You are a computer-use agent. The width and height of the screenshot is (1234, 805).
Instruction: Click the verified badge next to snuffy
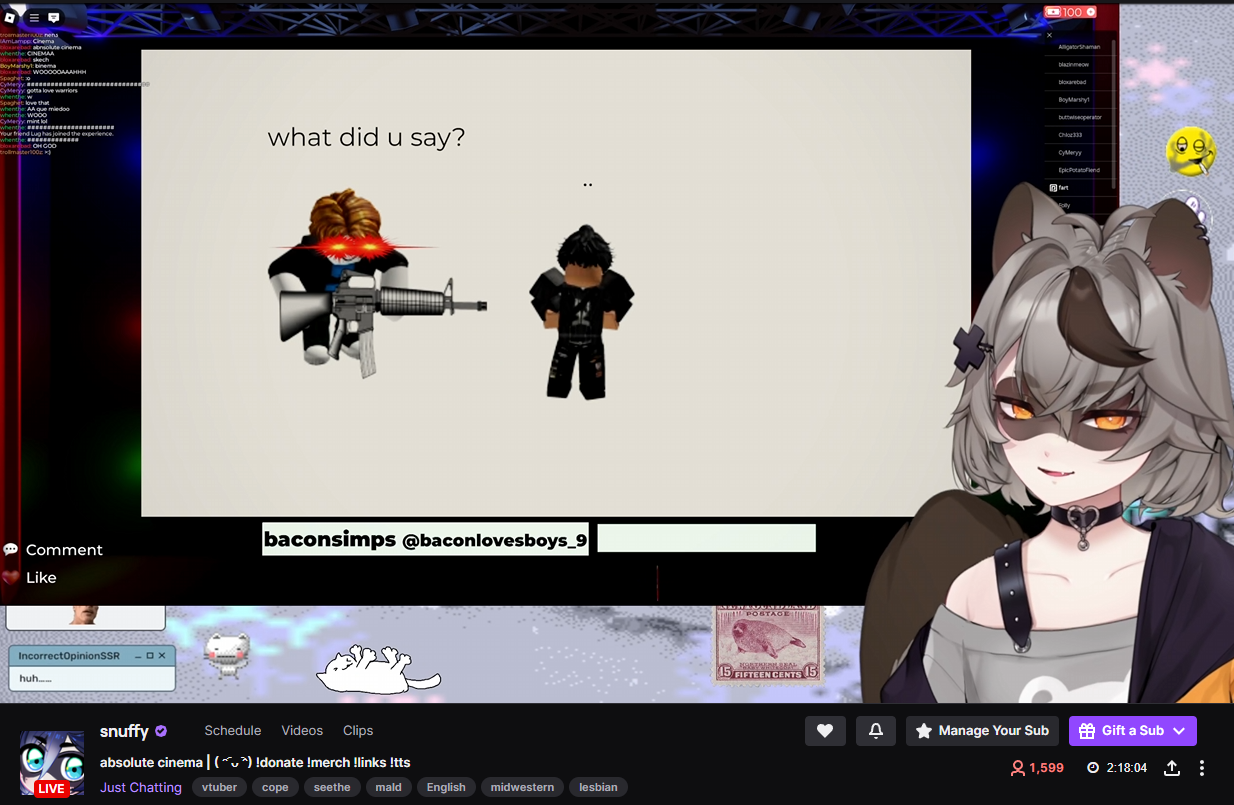[x=161, y=731]
